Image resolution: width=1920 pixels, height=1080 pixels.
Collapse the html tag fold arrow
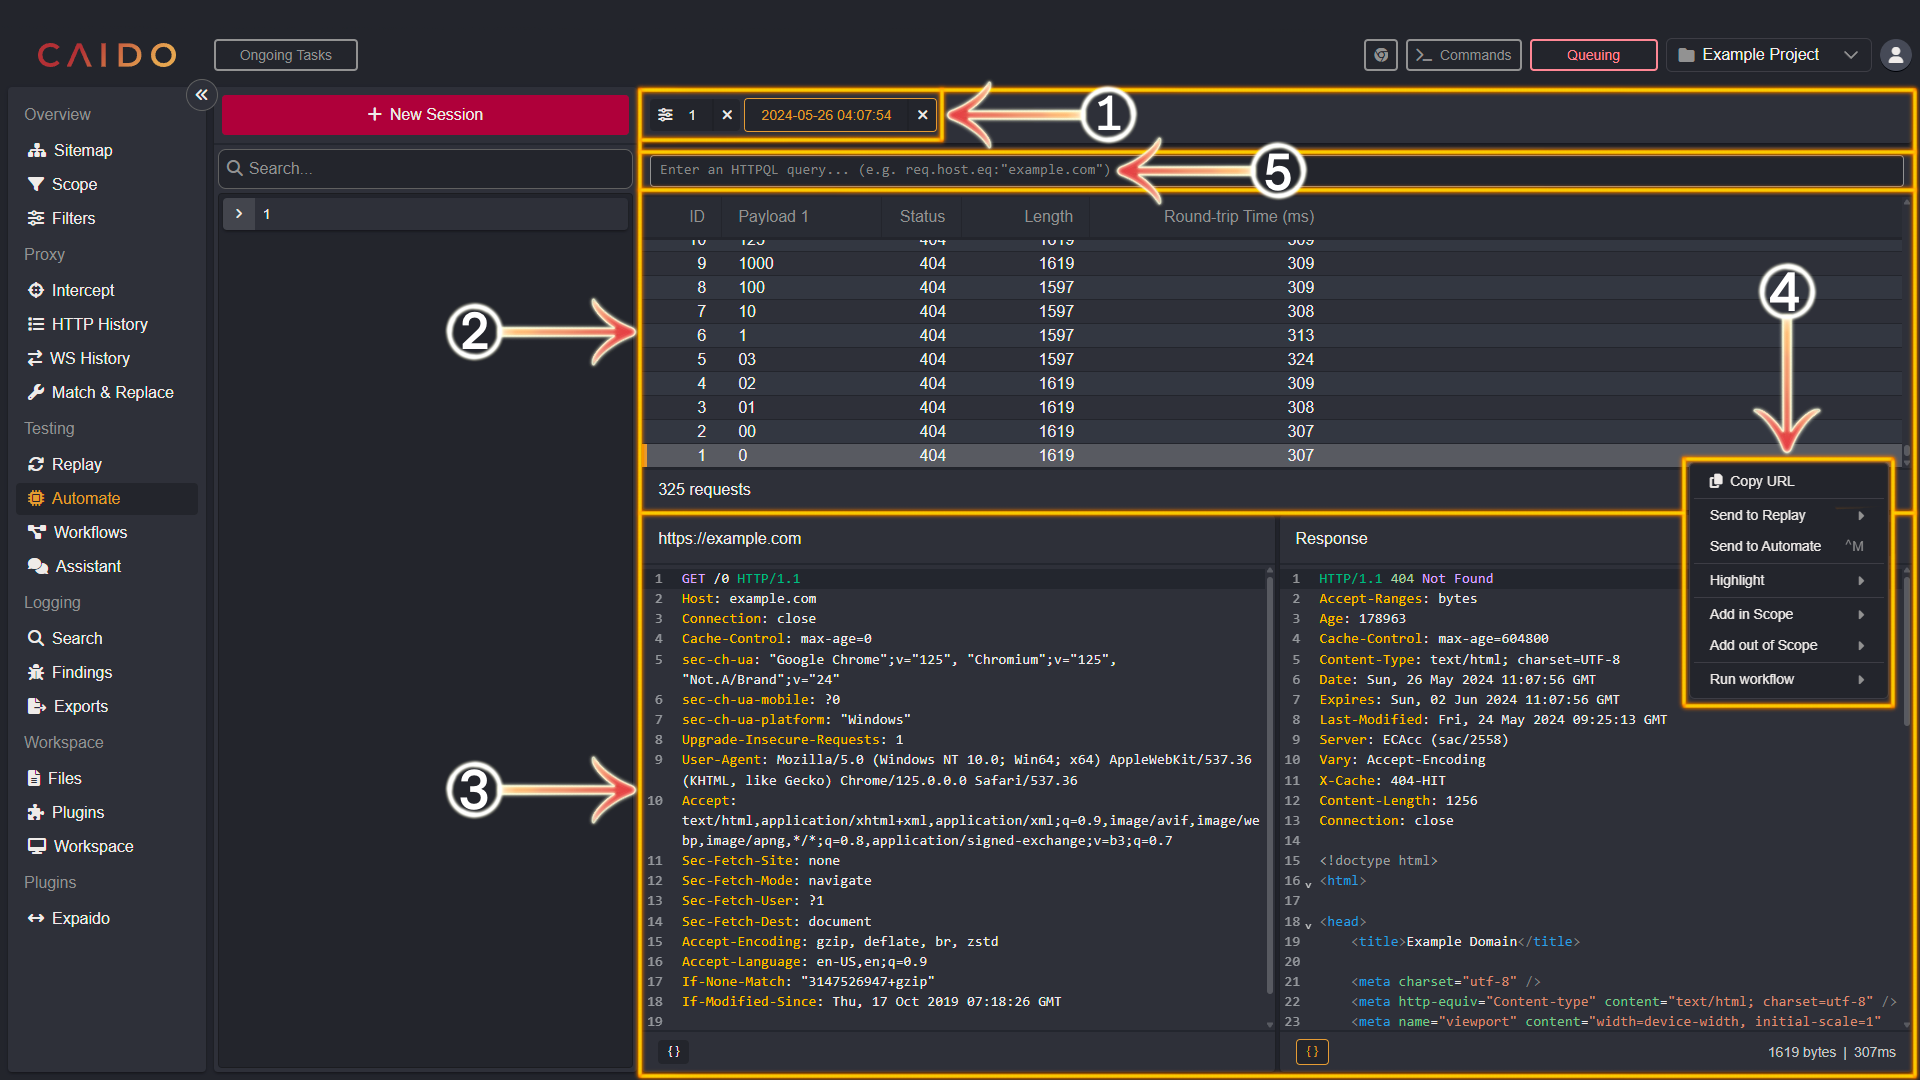click(x=1308, y=883)
